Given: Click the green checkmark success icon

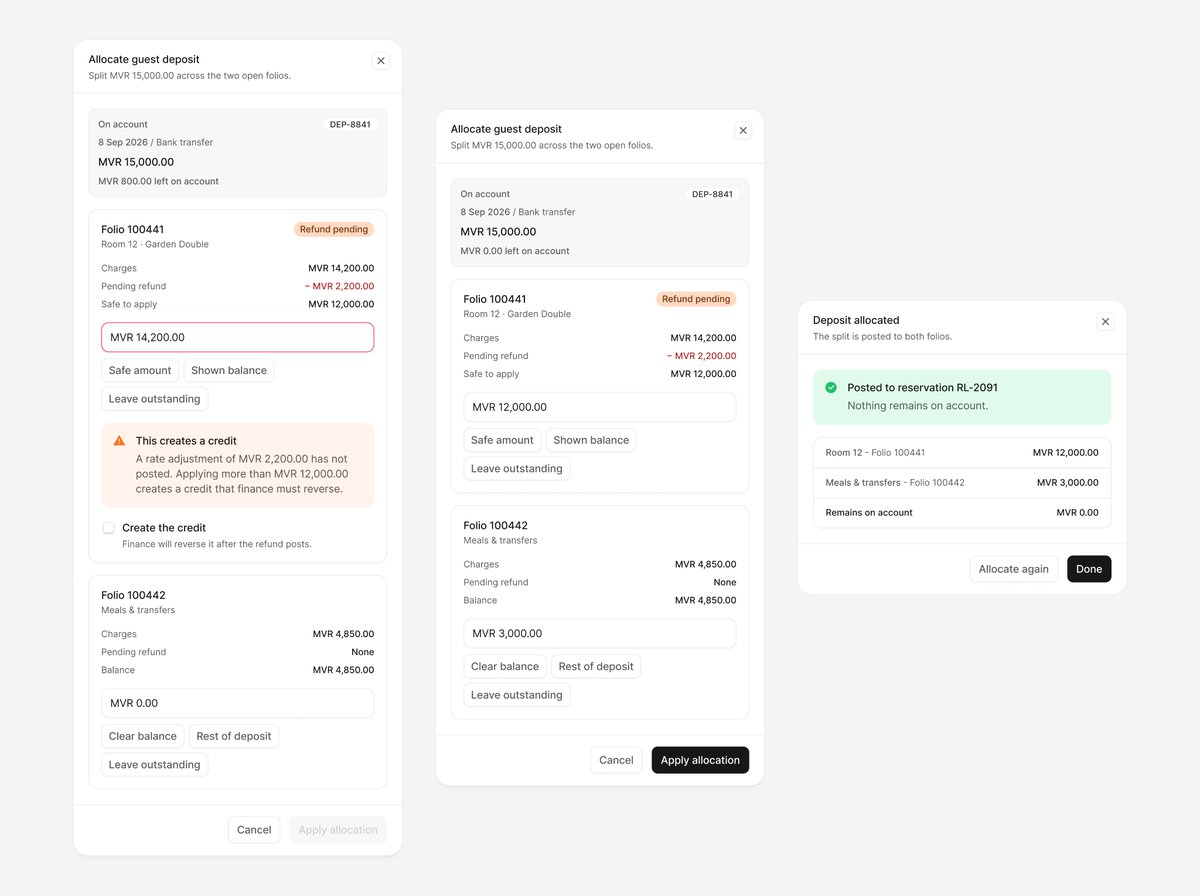Looking at the screenshot, I should pos(831,388).
